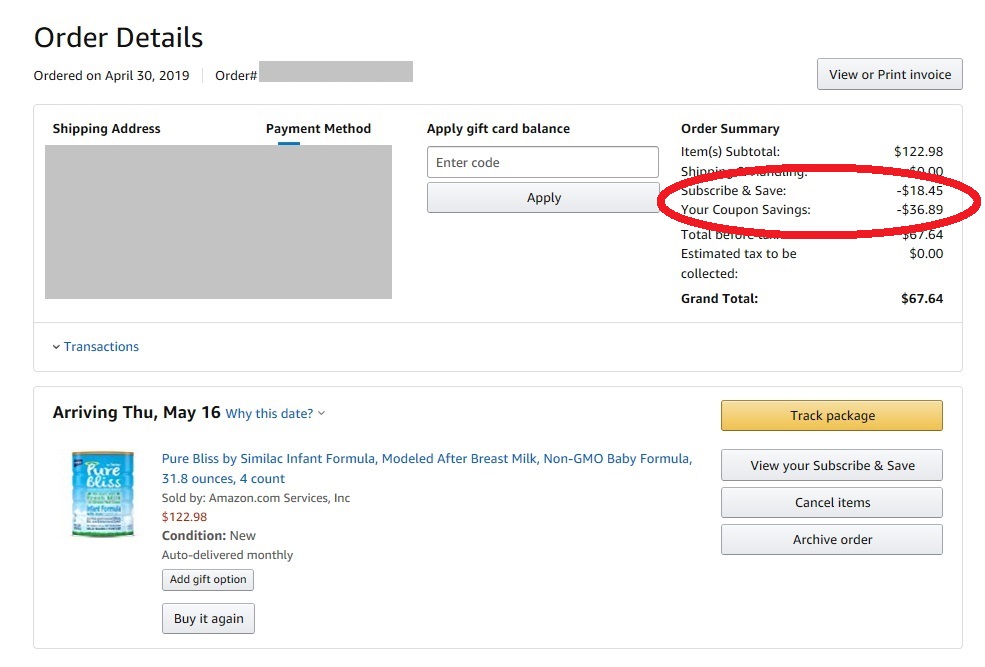The width and height of the screenshot is (985, 667).
Task: Apply the gift card code
Action: 542,197
